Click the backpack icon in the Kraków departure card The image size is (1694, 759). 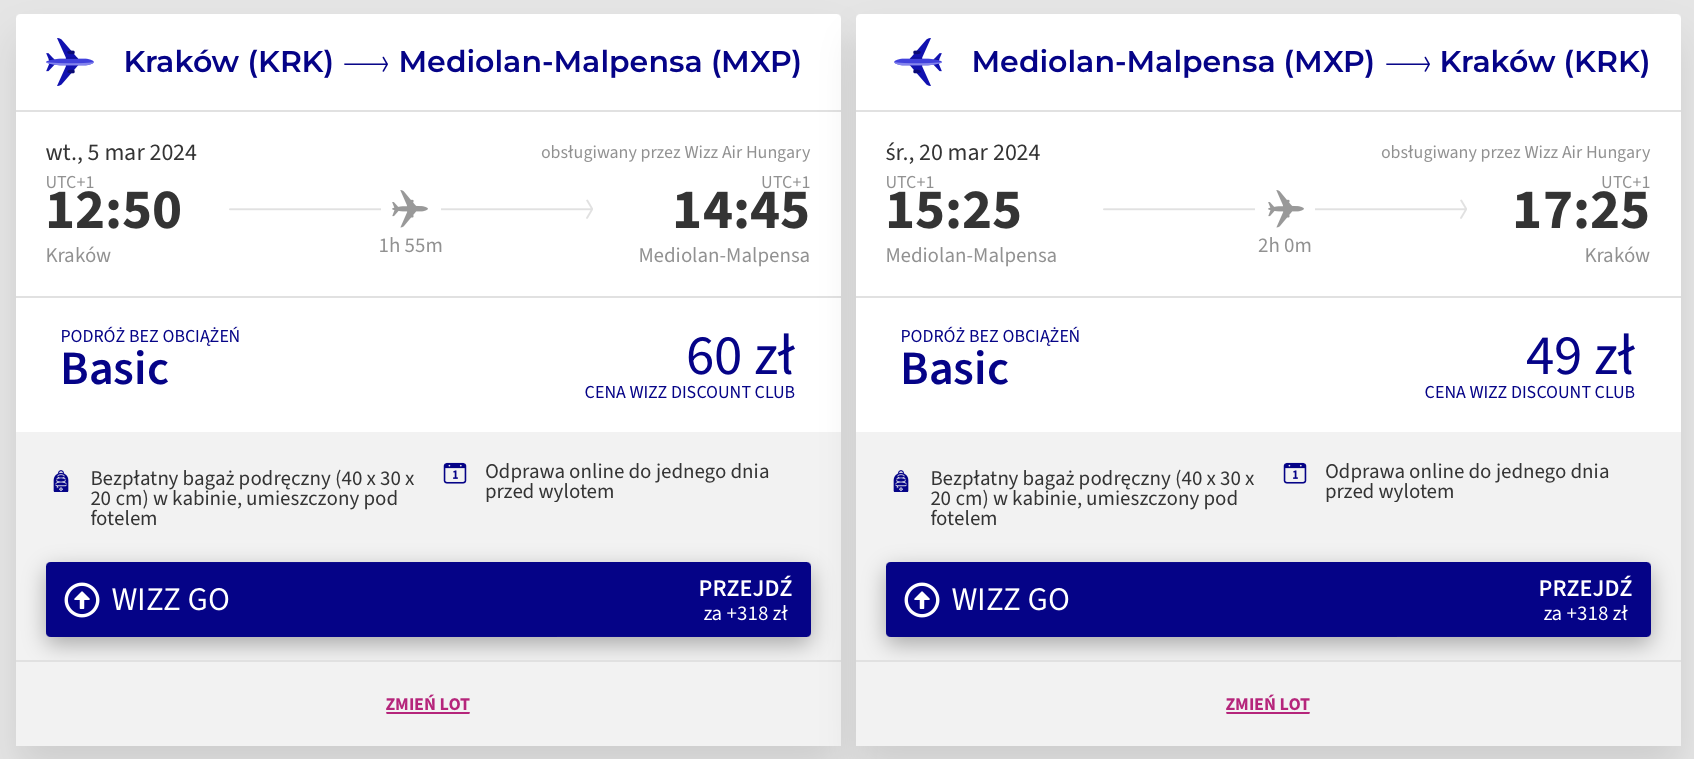tap(61, 482)
